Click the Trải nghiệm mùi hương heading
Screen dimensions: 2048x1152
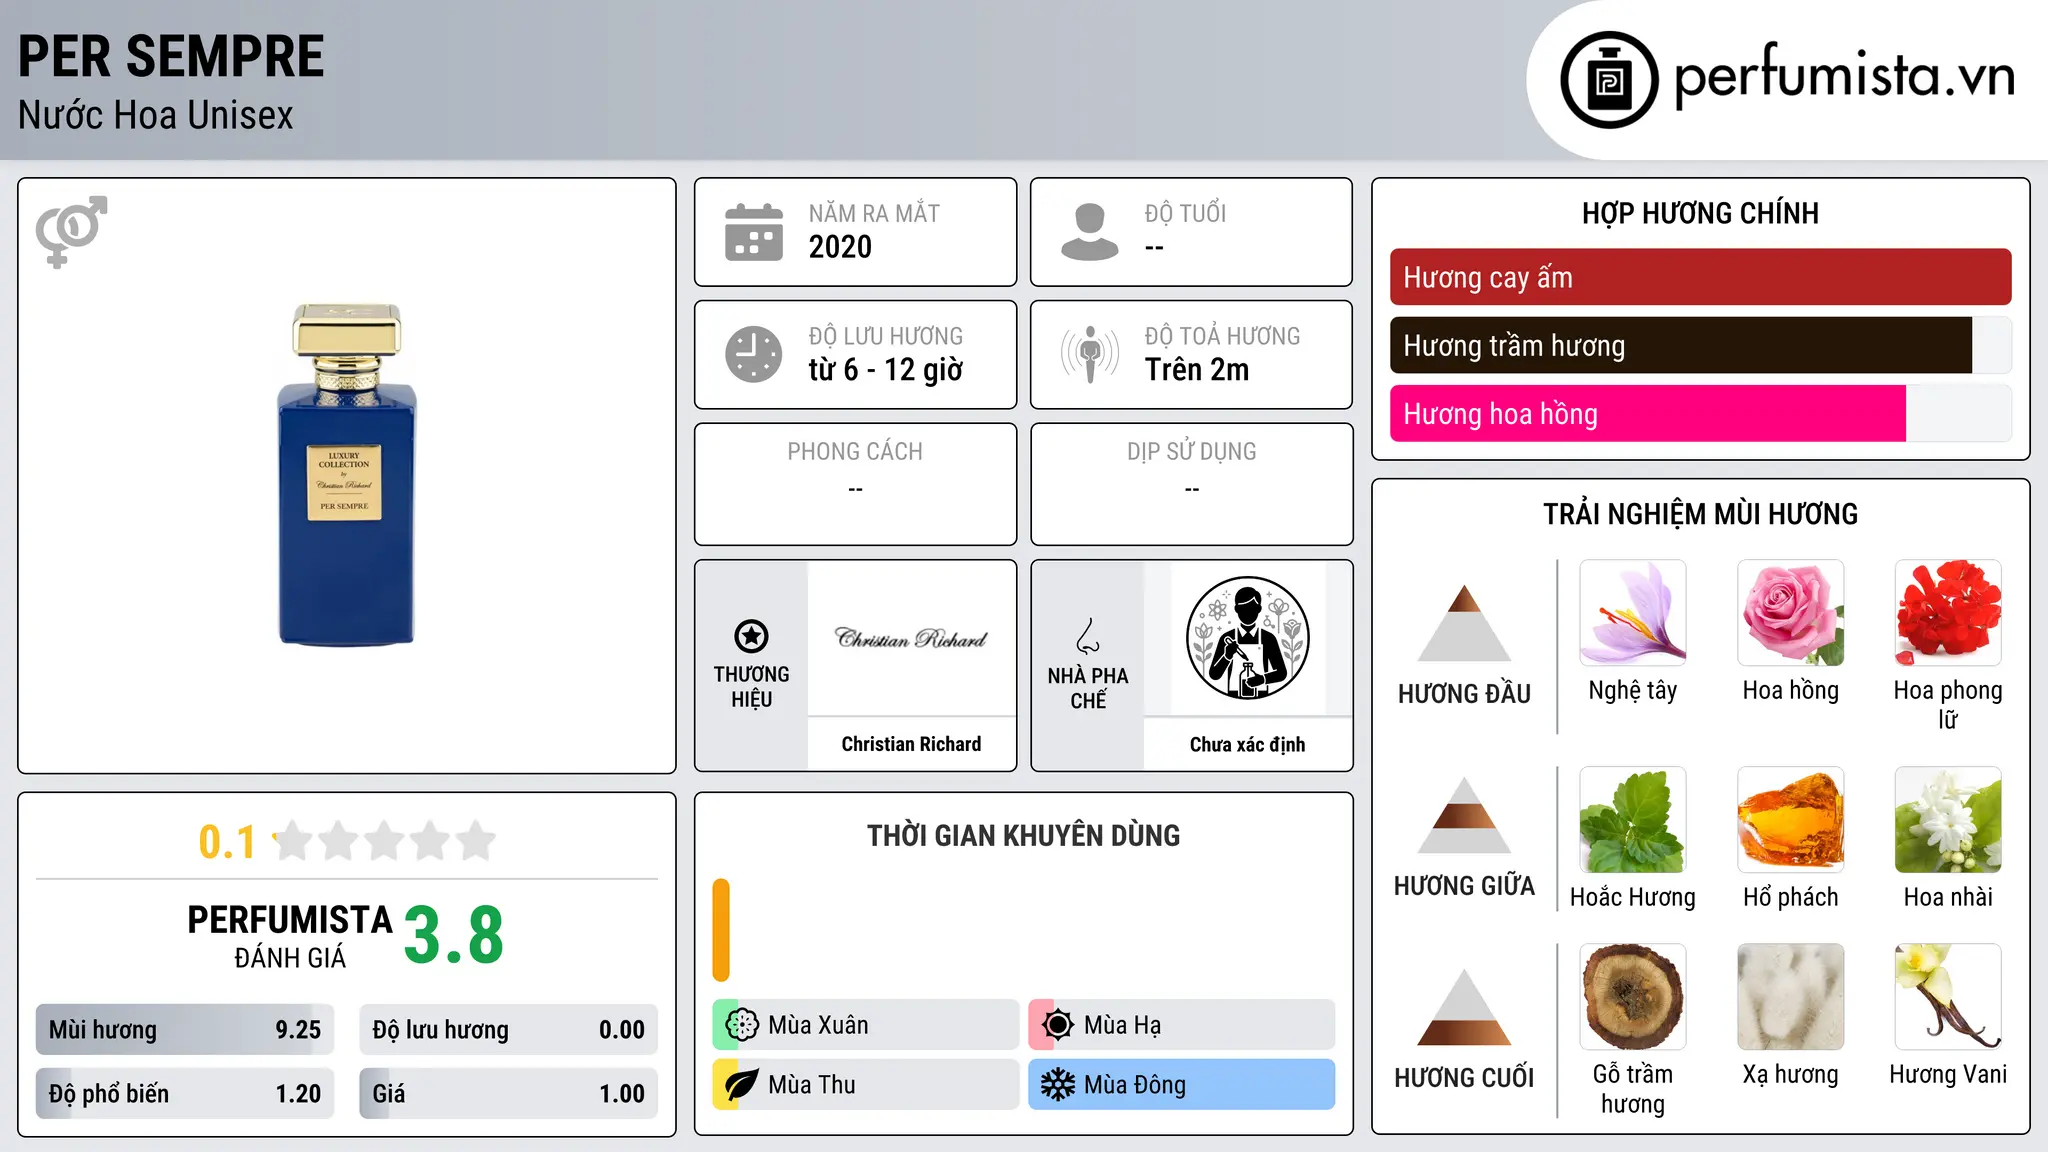pyautogui.click(x=1700, y=514)
